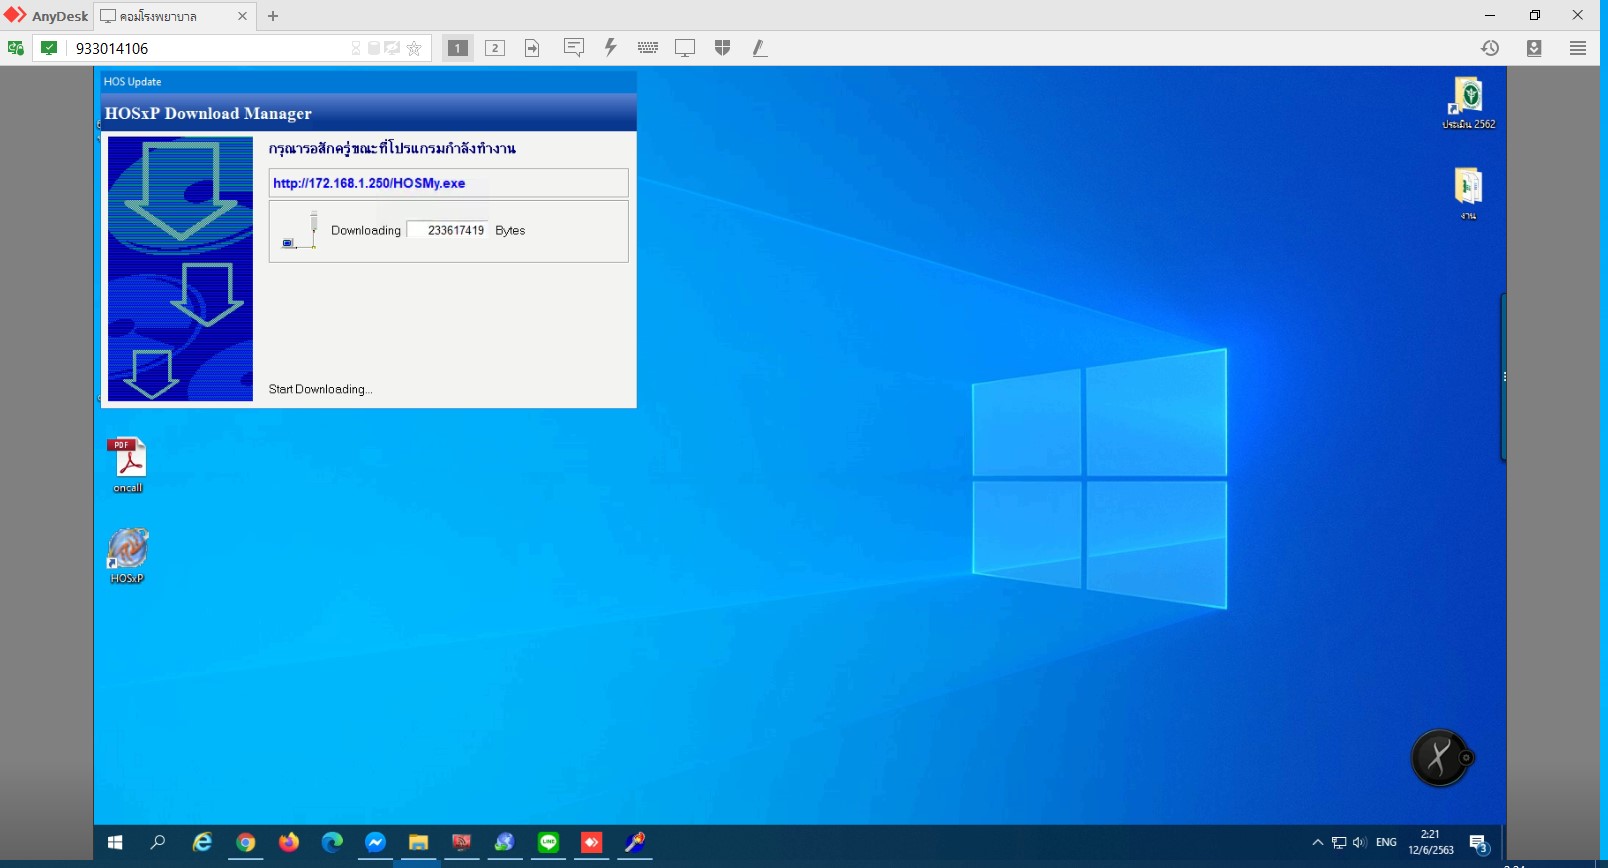Open AnyDesk icon on remote taskbar

click(x=591, y=843)
